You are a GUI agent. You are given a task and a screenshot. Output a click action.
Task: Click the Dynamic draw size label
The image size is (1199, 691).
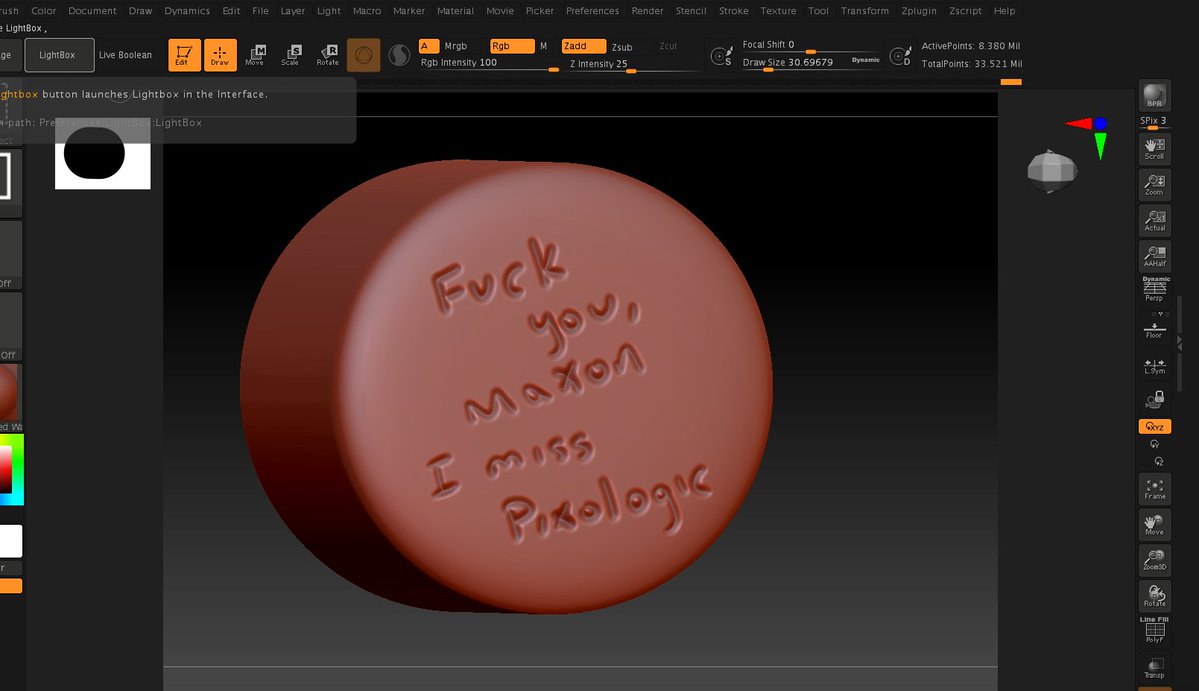click(x=866, y=60)
